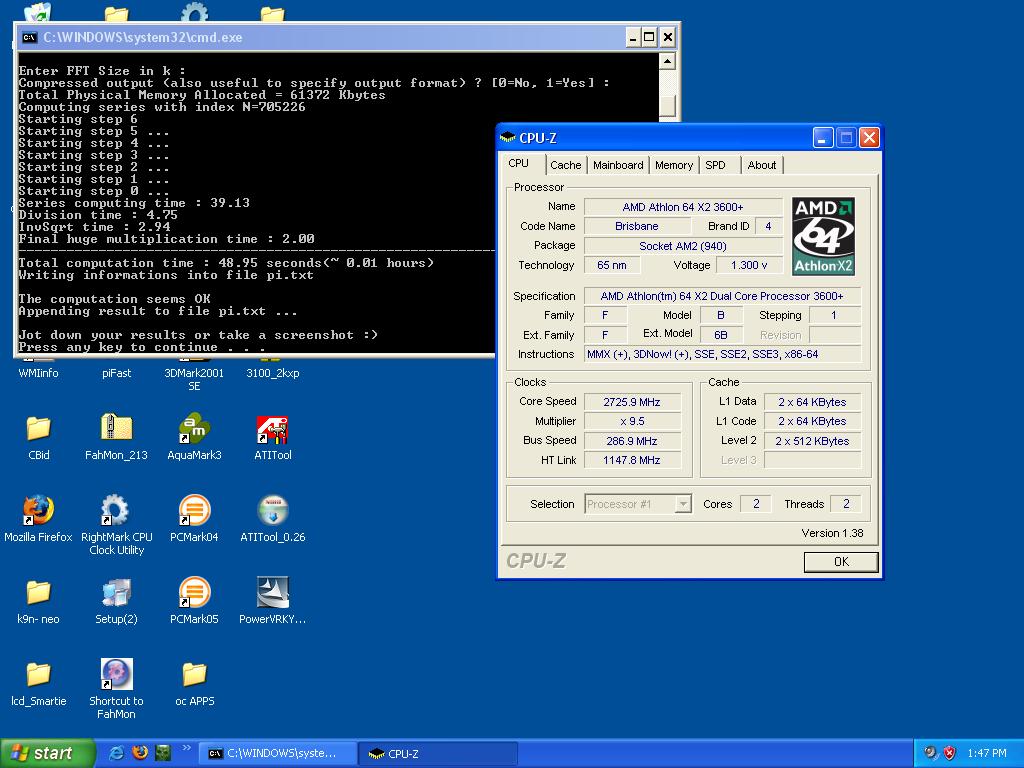
Task: Click the Core Speed value 2725.9 MHz
Action: [632, 402]
